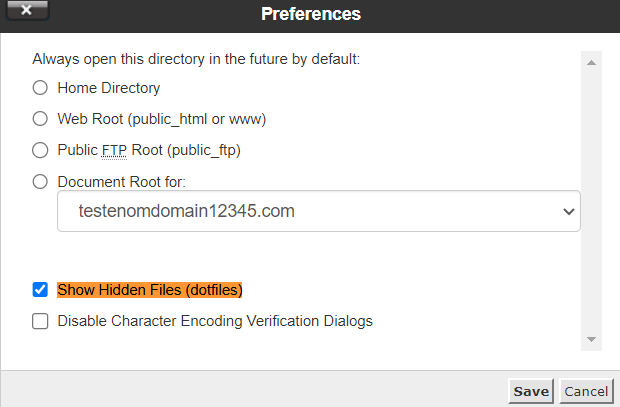The image size is (620, 407).
Task: Enable Disable Character Encoding Verification Dialogs checkbox
Action: pos(40,322)
